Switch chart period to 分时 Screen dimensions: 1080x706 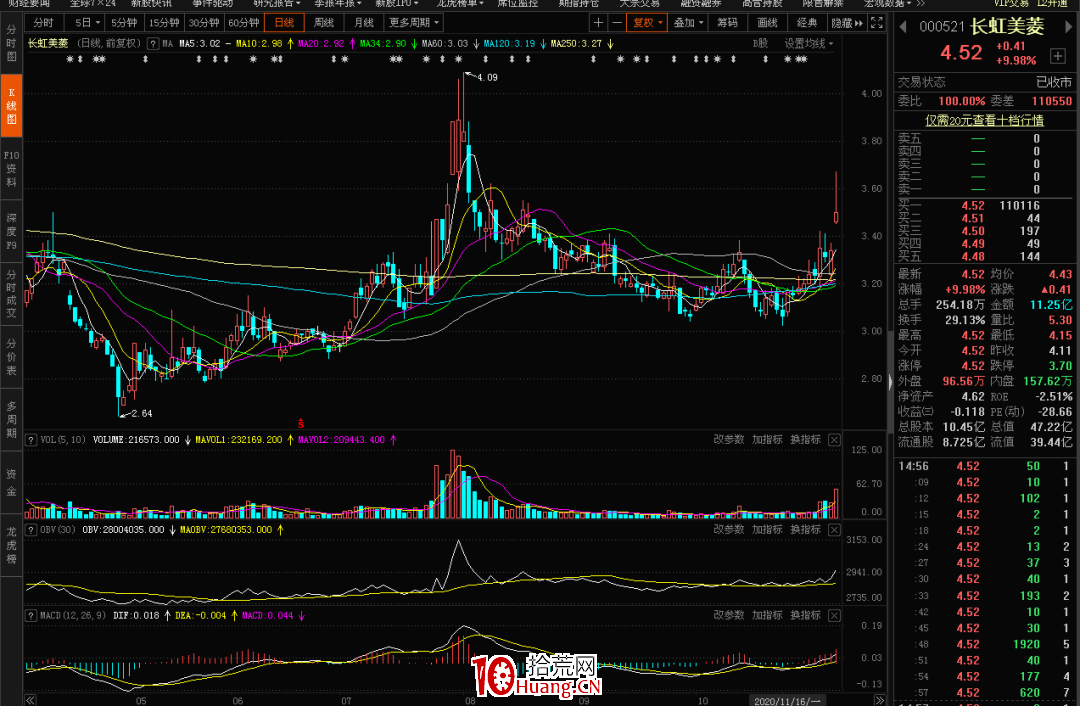pos(43,23)
